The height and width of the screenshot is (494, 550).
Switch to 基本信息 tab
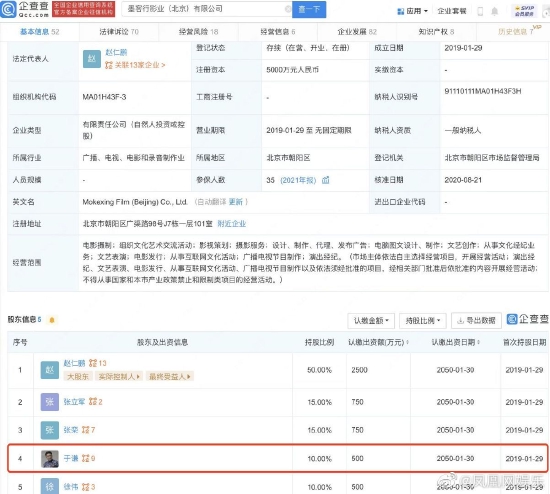tap(40, 32)
